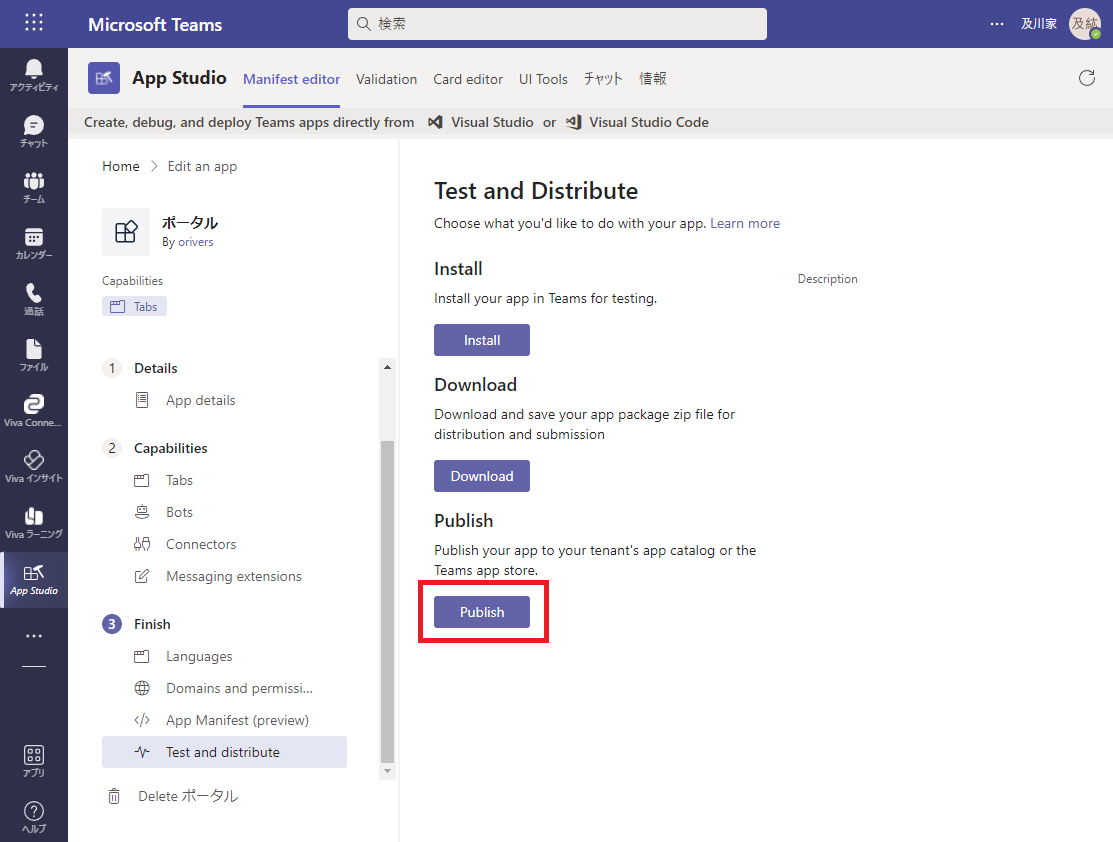
Task: Click the Download button
Action: 482,476
